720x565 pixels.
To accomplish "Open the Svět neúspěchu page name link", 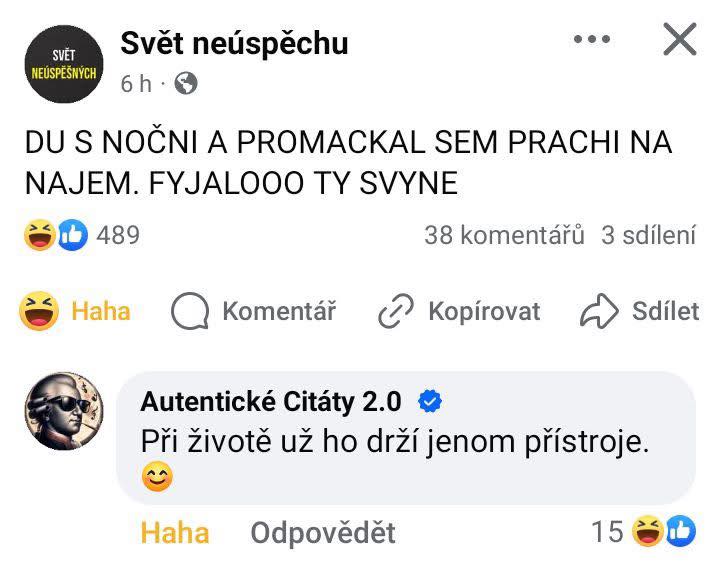I will (x=234, y=43).
